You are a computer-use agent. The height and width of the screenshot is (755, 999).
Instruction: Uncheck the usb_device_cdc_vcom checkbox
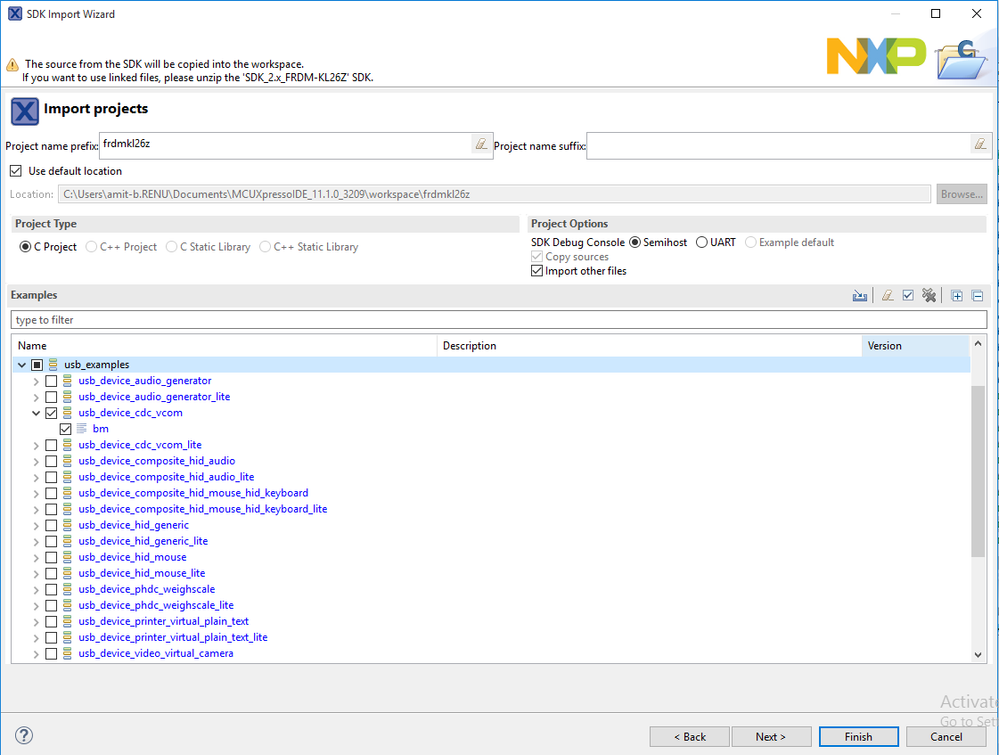51,412
